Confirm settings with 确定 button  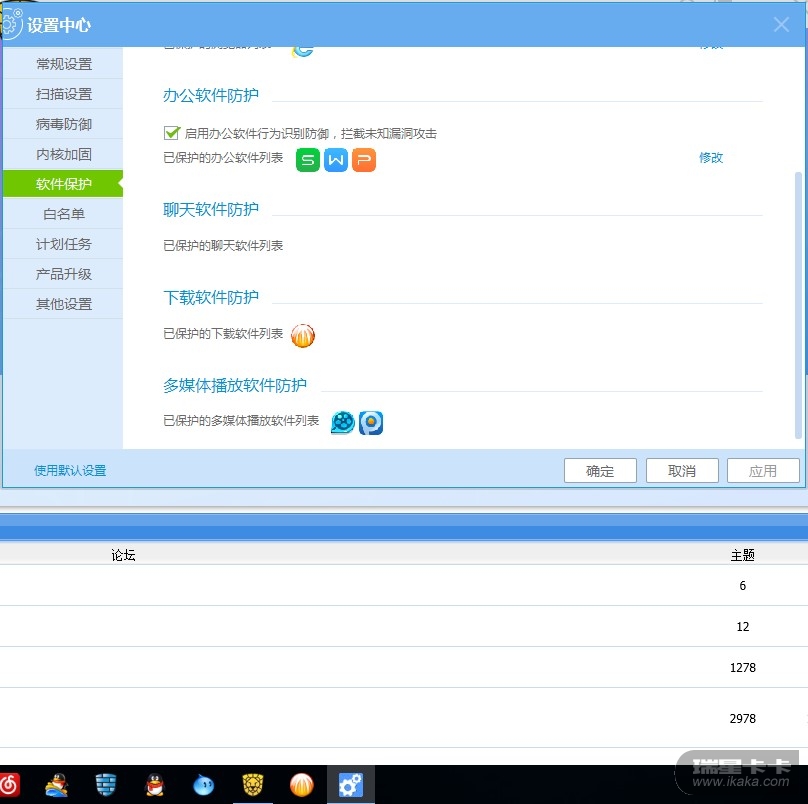tap(600, 471)
